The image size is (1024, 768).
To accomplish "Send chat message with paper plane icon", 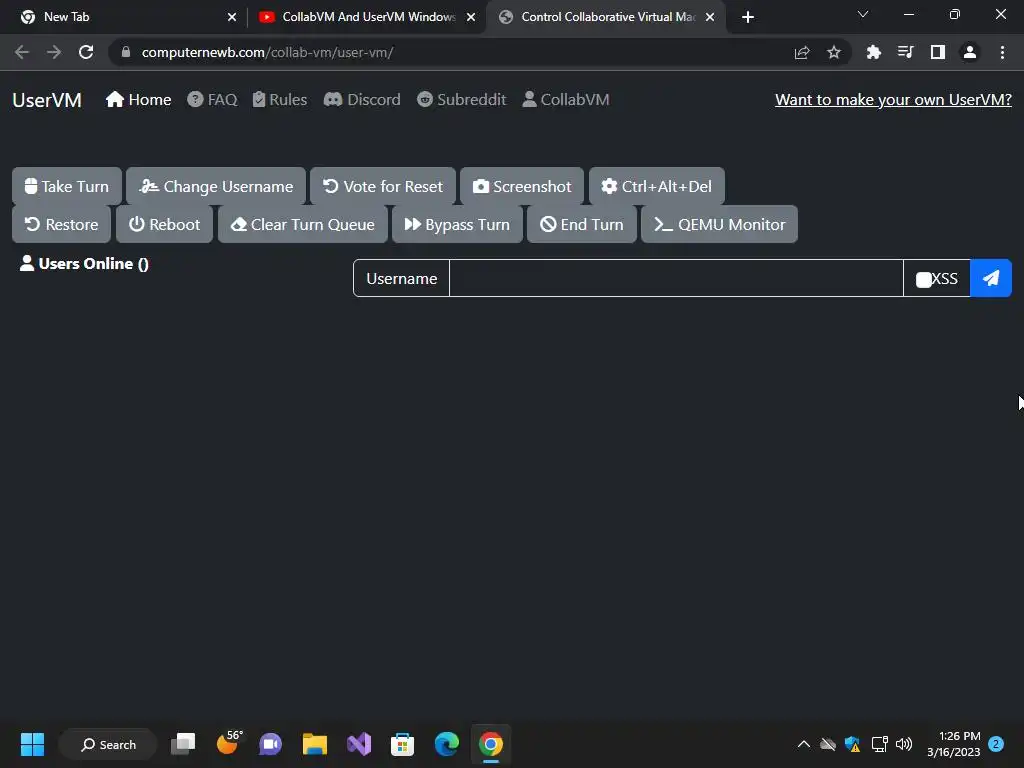I will tap(991, 278).
